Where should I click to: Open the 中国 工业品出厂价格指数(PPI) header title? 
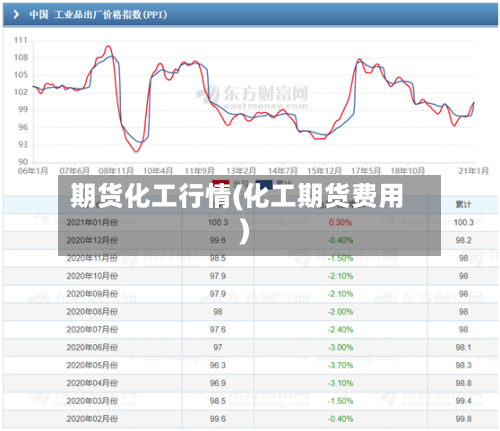pyautogui.click(x=98, y=15)
